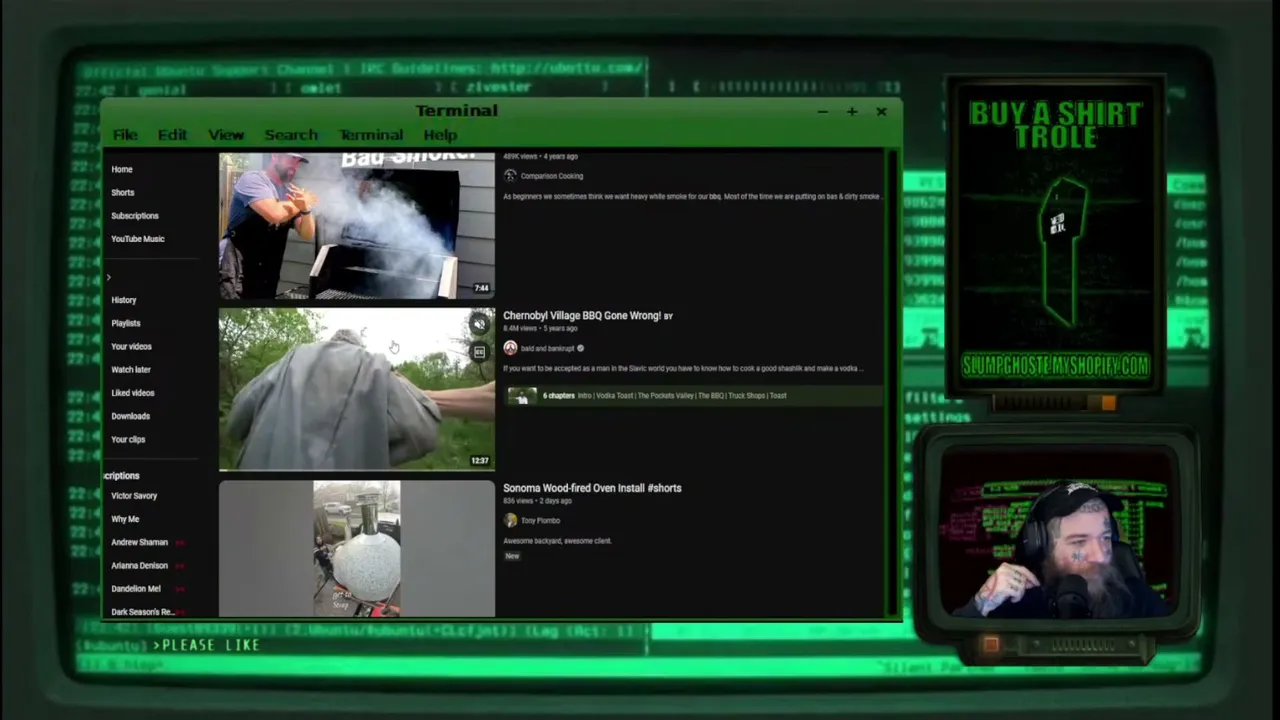
Task: Play the Bad Smoker video thumbnail
Action: tap(357, 226)
